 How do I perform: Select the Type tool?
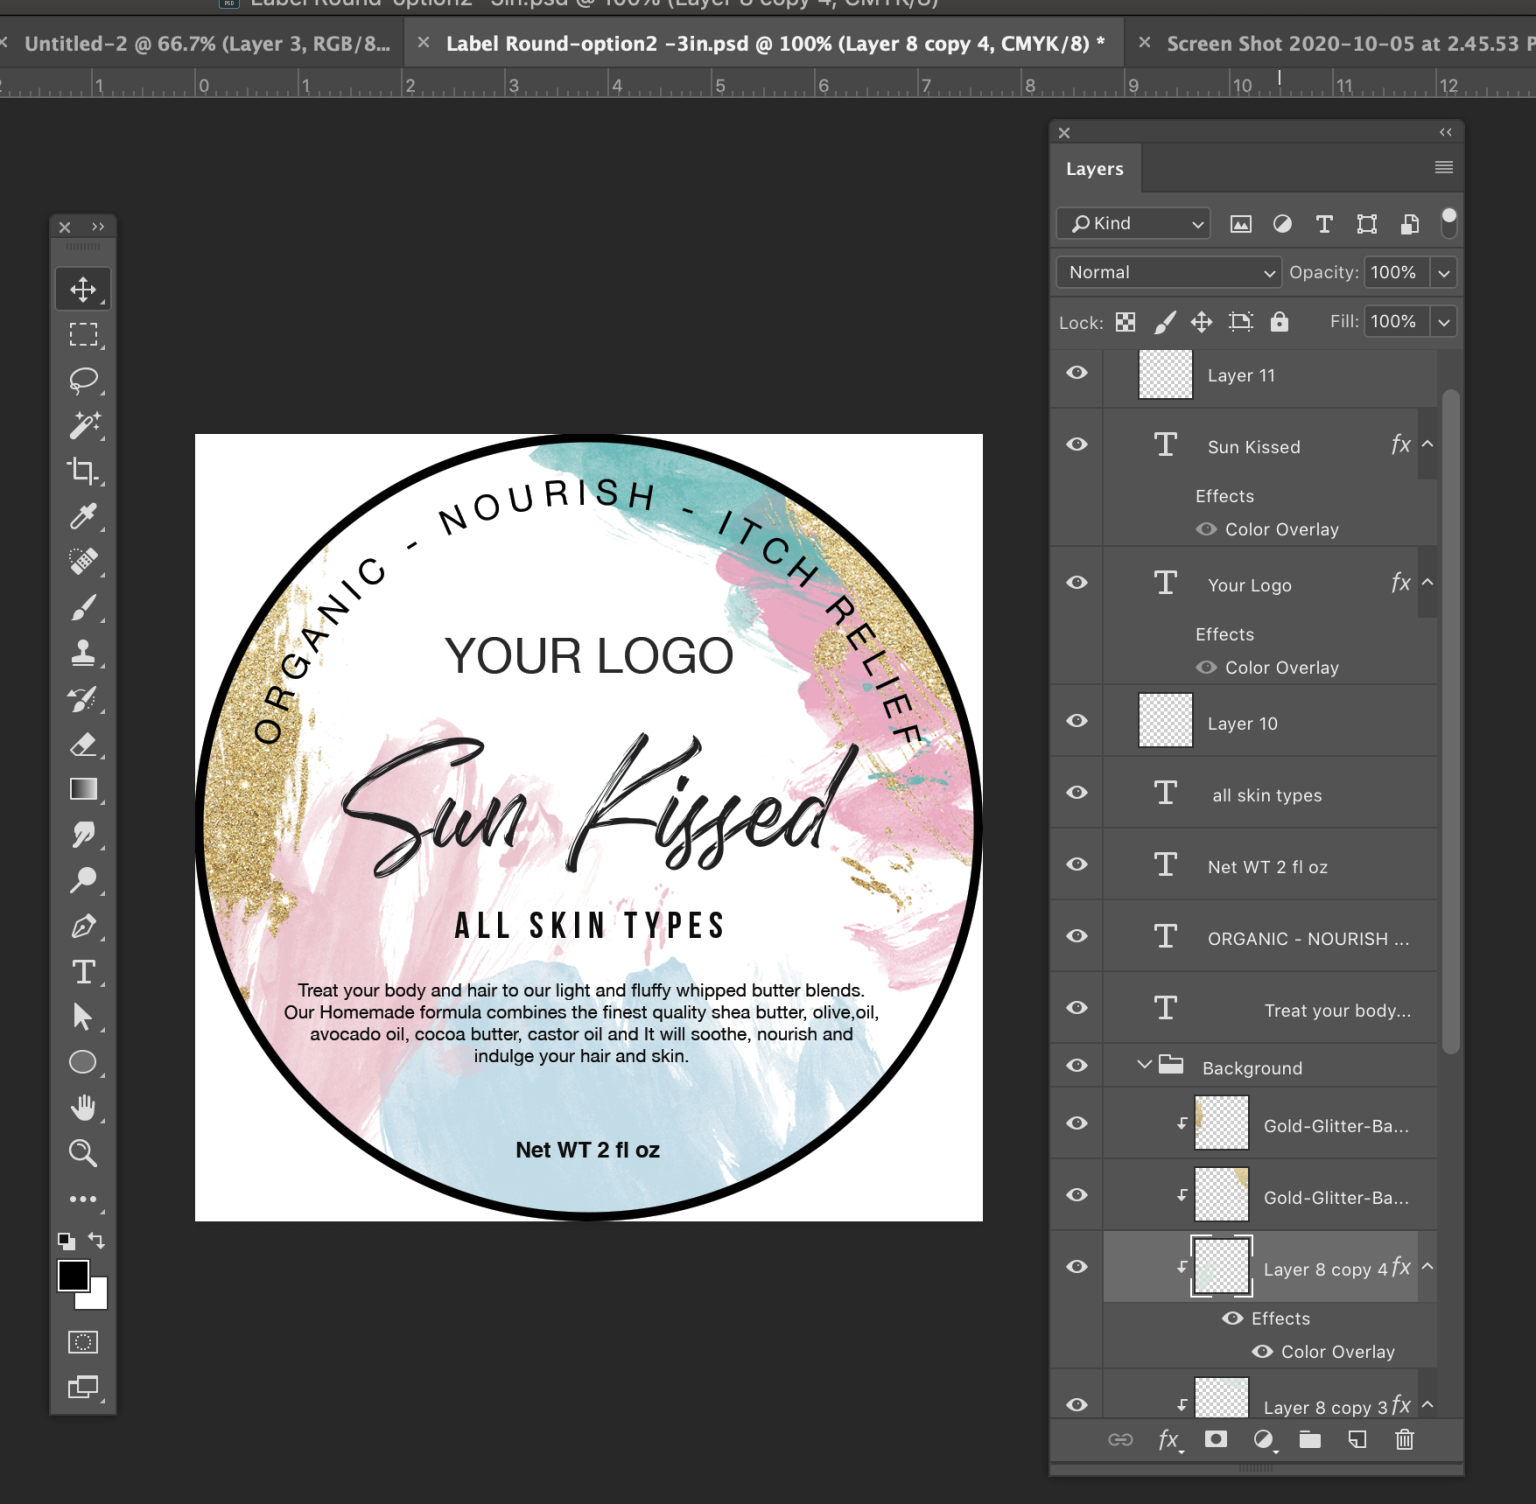[x=84, y=971]
